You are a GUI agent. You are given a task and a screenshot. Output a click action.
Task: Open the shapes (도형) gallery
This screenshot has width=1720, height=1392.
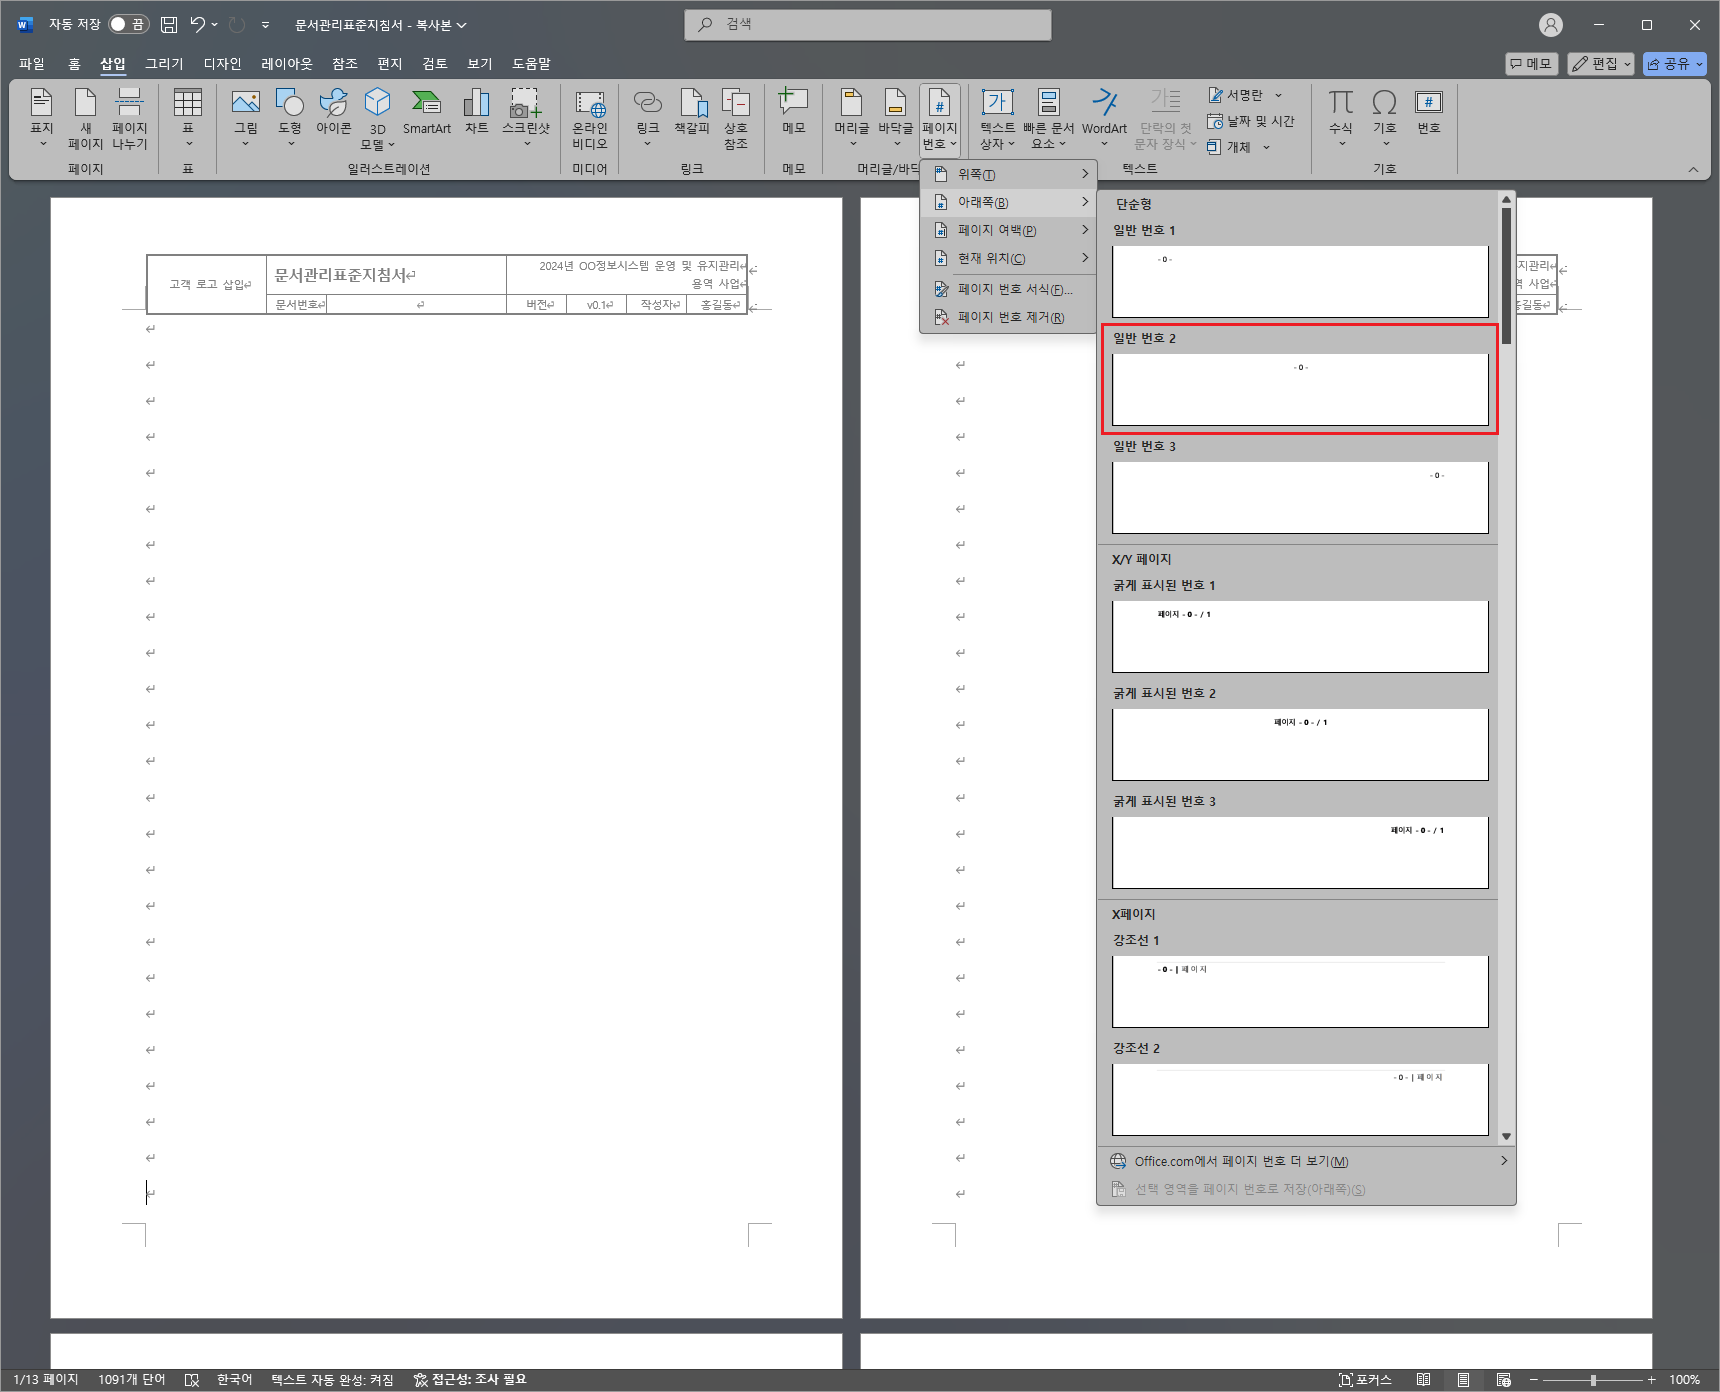290,118
